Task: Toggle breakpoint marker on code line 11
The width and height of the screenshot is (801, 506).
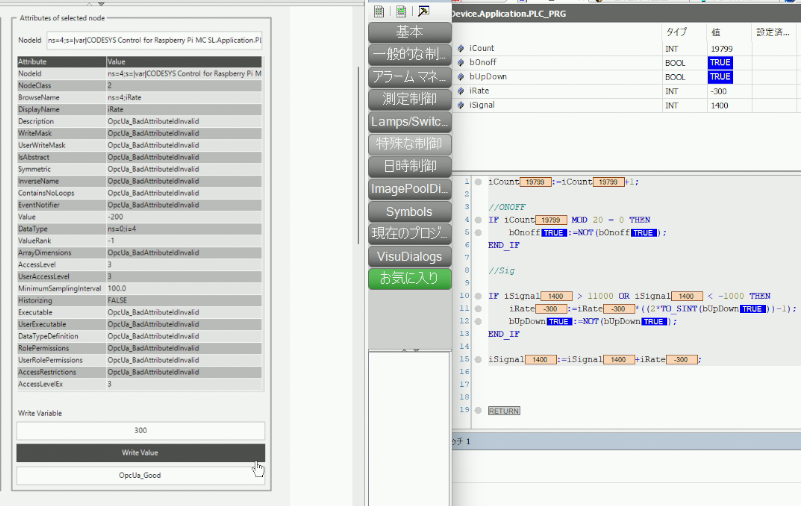Action: 478,309
